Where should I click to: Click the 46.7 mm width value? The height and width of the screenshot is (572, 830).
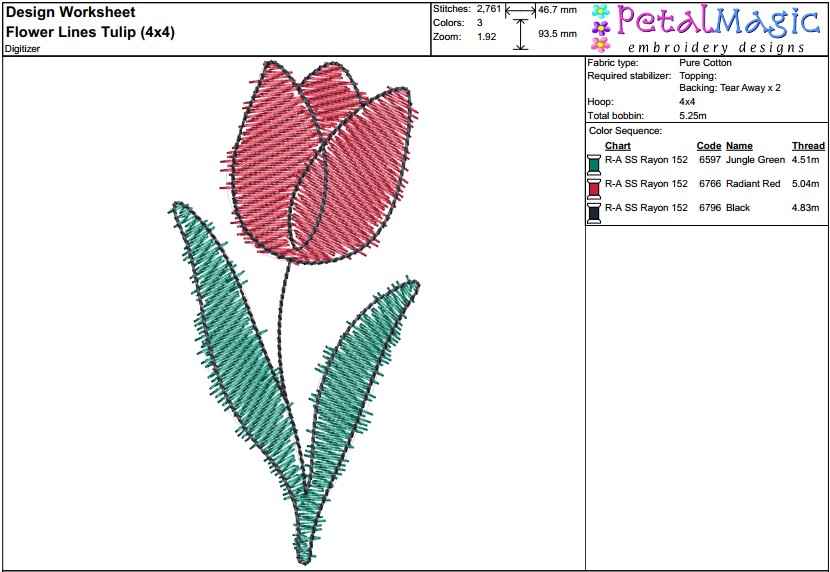click(x=557, y=10)
